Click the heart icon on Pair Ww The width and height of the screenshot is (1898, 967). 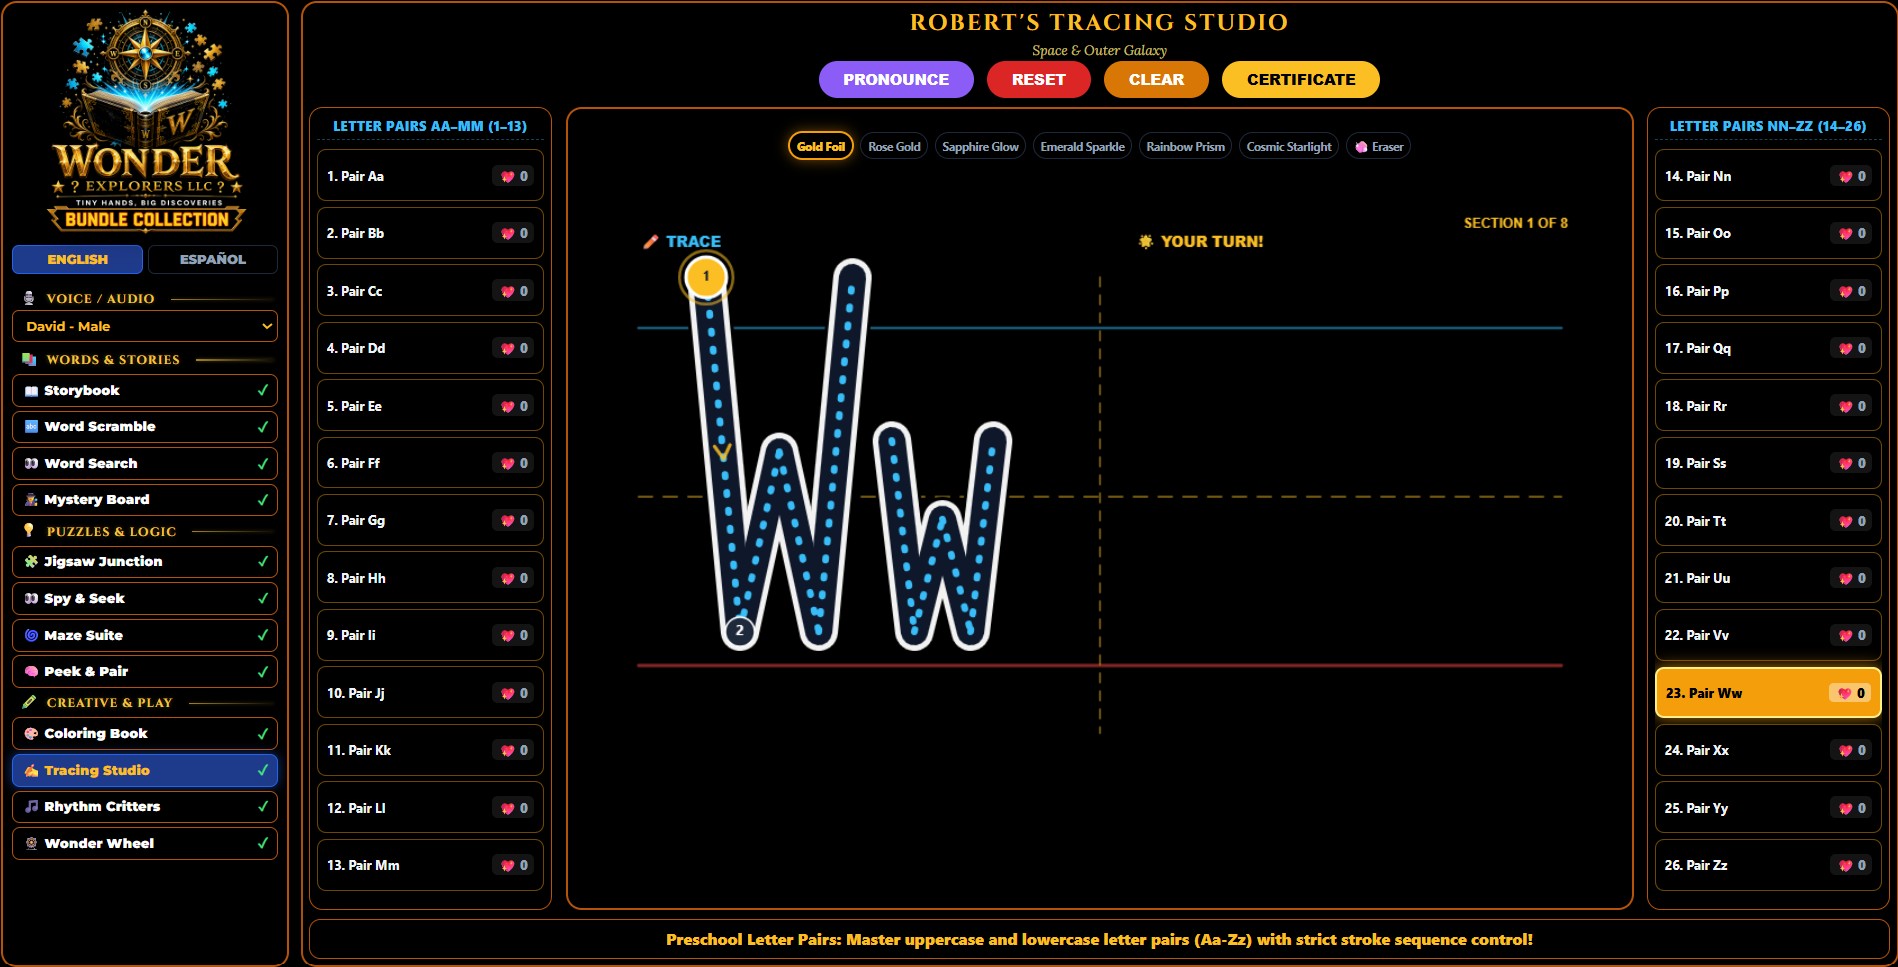tap(1845, 694)
